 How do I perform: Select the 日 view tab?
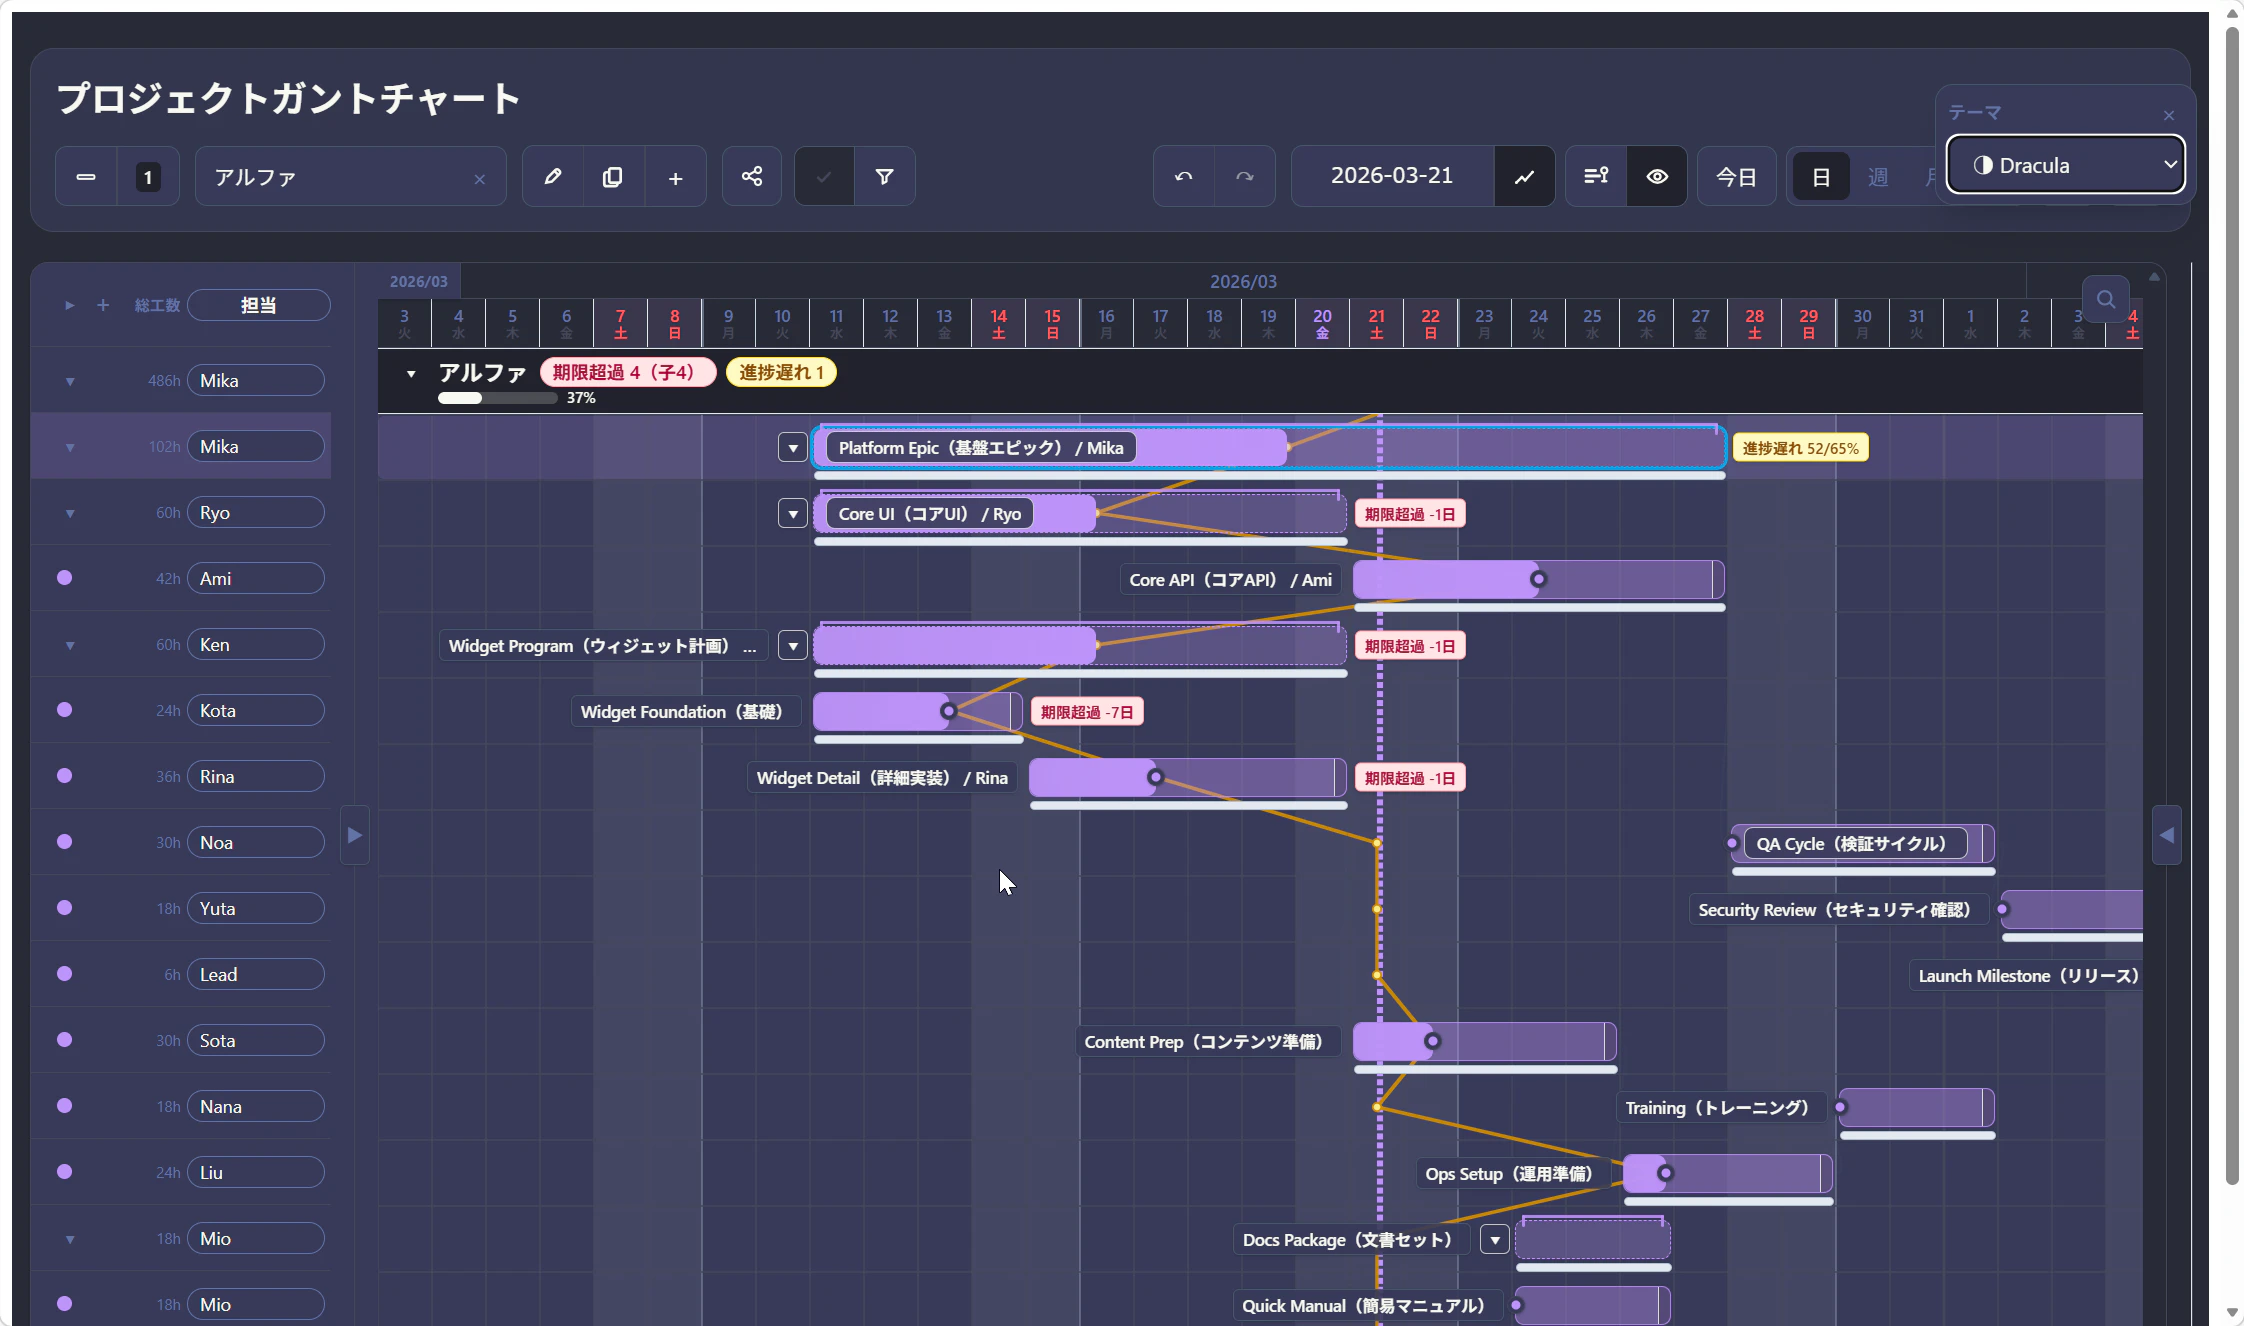pos(1821,177)
